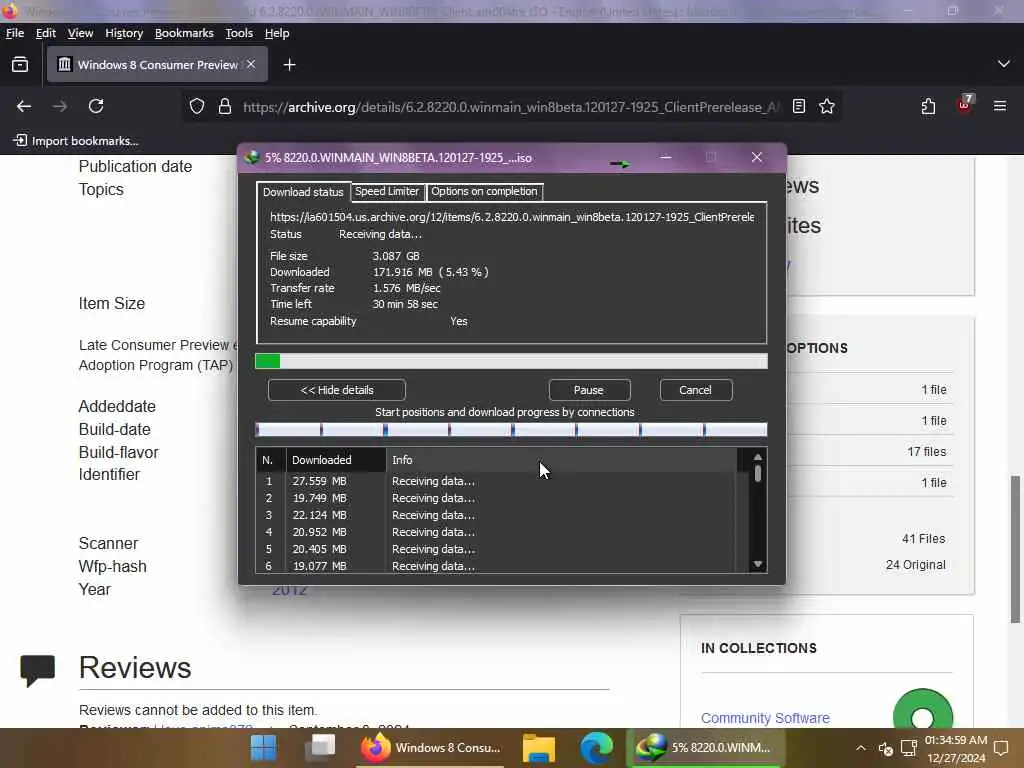
Task: Bookmark this page with the star icon
Action: point(827,106)
